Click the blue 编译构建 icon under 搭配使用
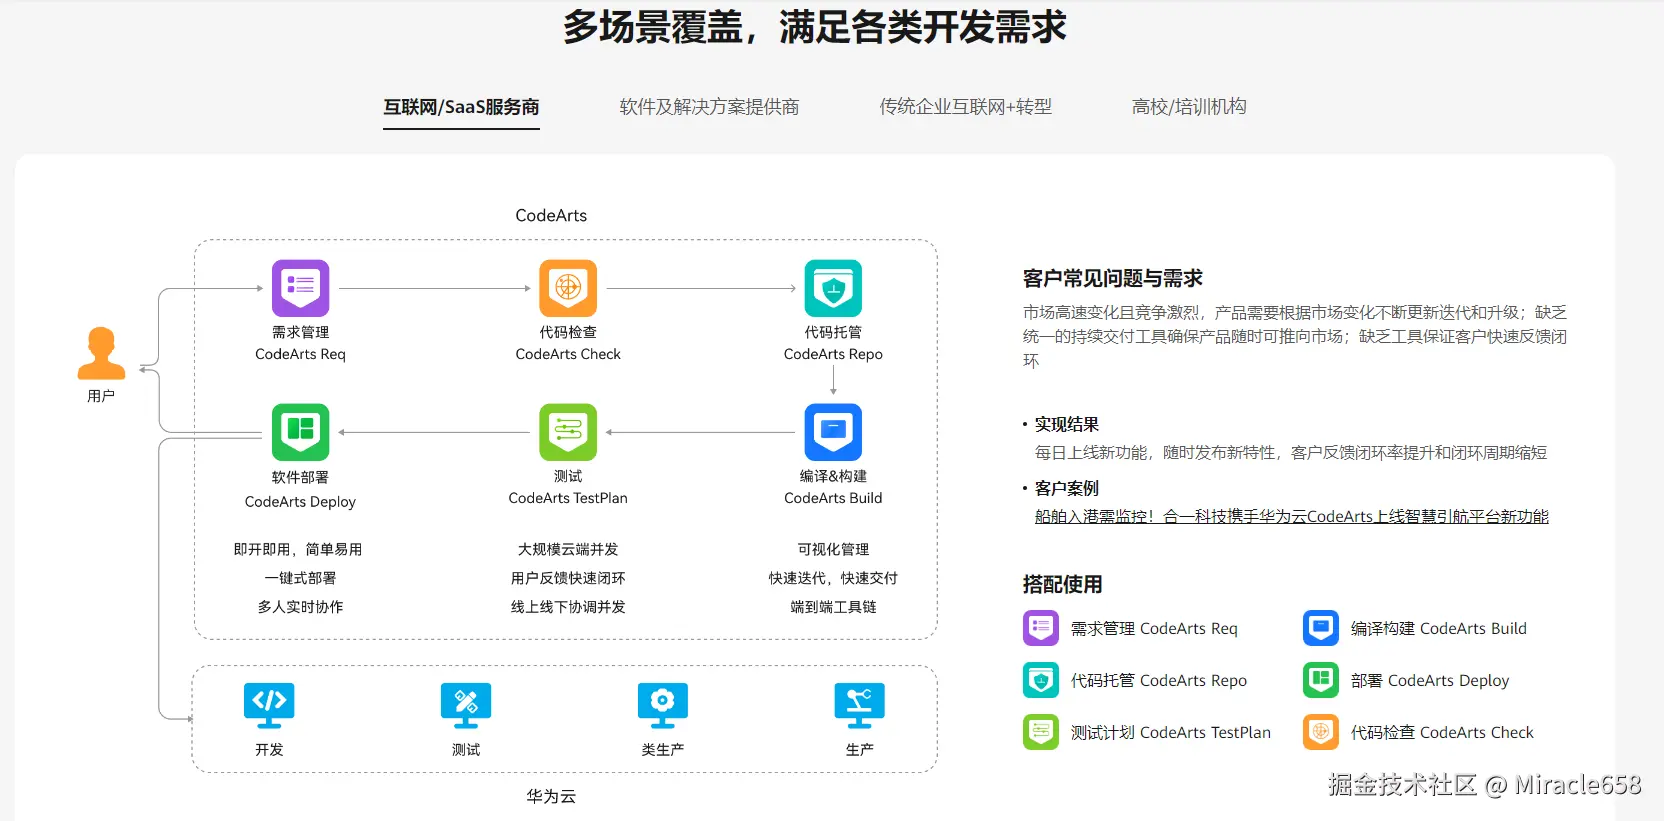Image resolution: width=1664 pixels, height=821 pixels. pos(1321,628)
